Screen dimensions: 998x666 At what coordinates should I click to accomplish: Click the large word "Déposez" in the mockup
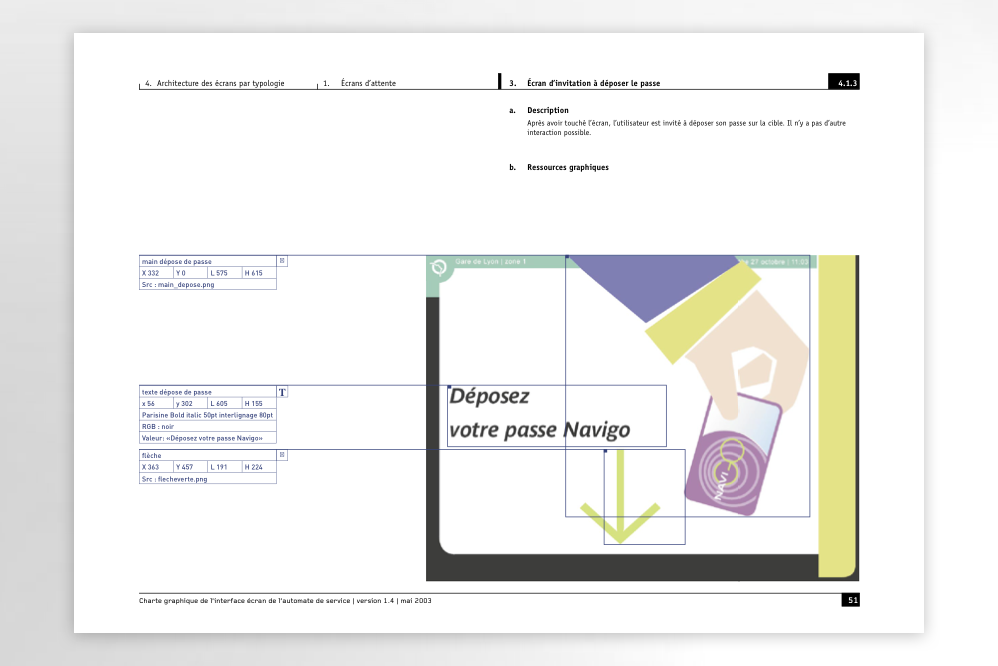click(x=489, y=397)
